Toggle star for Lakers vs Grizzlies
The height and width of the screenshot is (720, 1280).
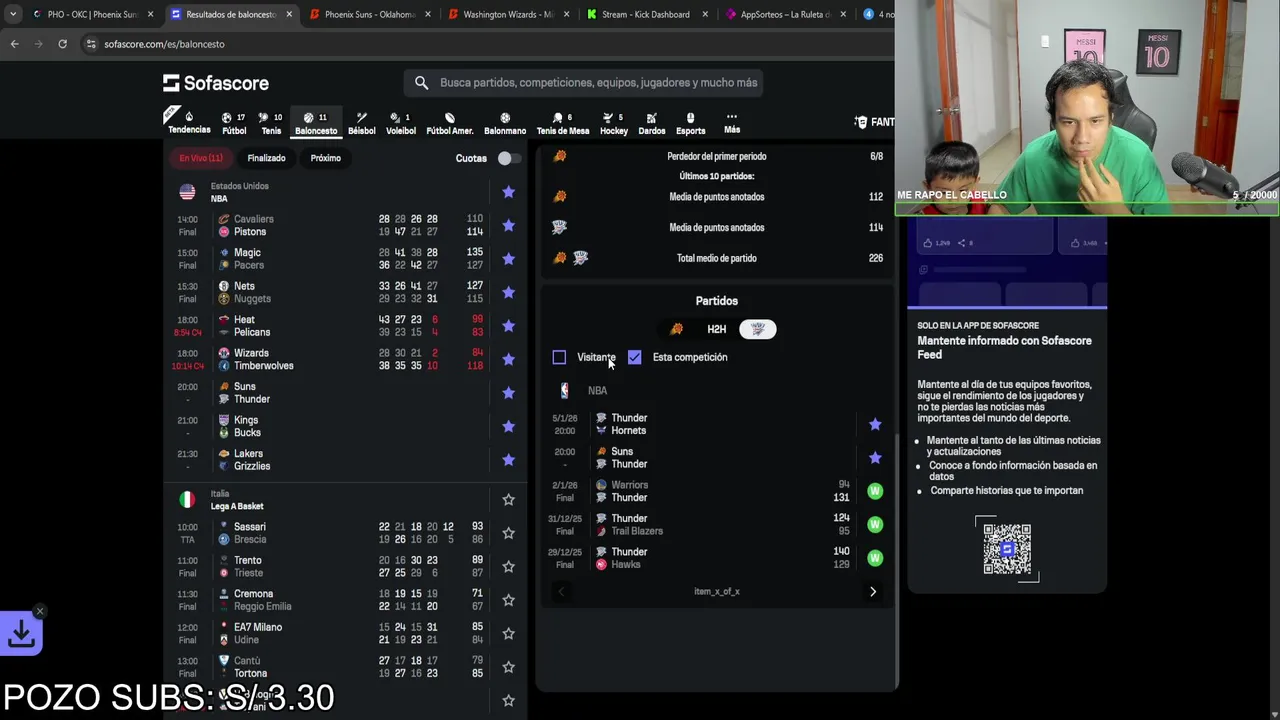[x=508, y=460]
